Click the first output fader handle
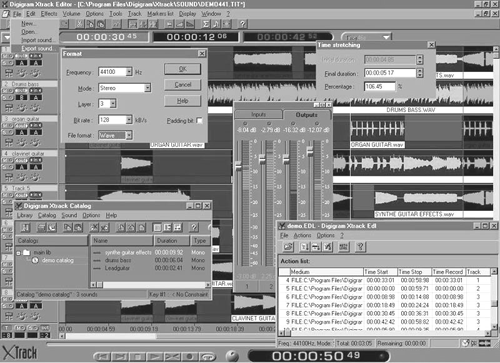 [238, 166]
